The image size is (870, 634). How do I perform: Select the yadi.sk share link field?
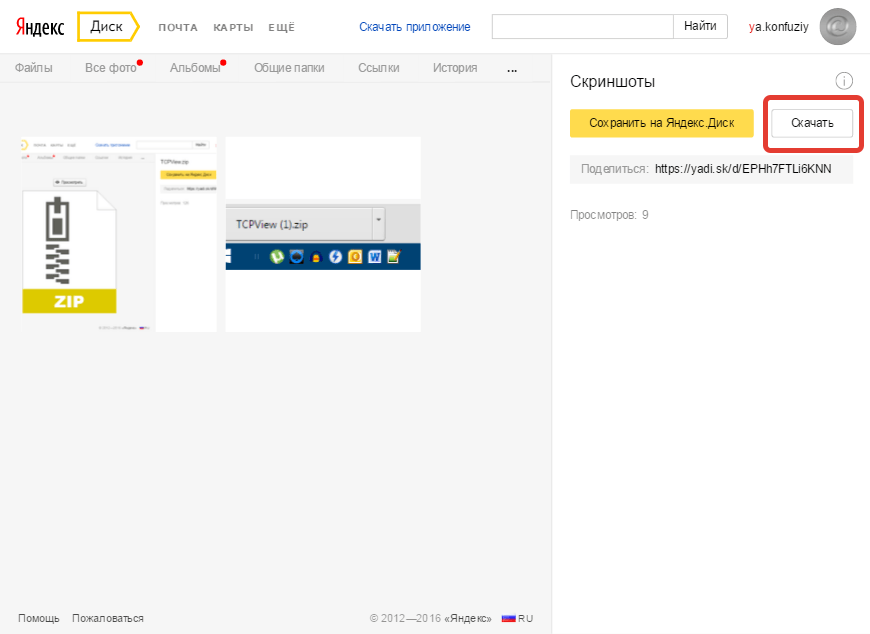point(742,169)
